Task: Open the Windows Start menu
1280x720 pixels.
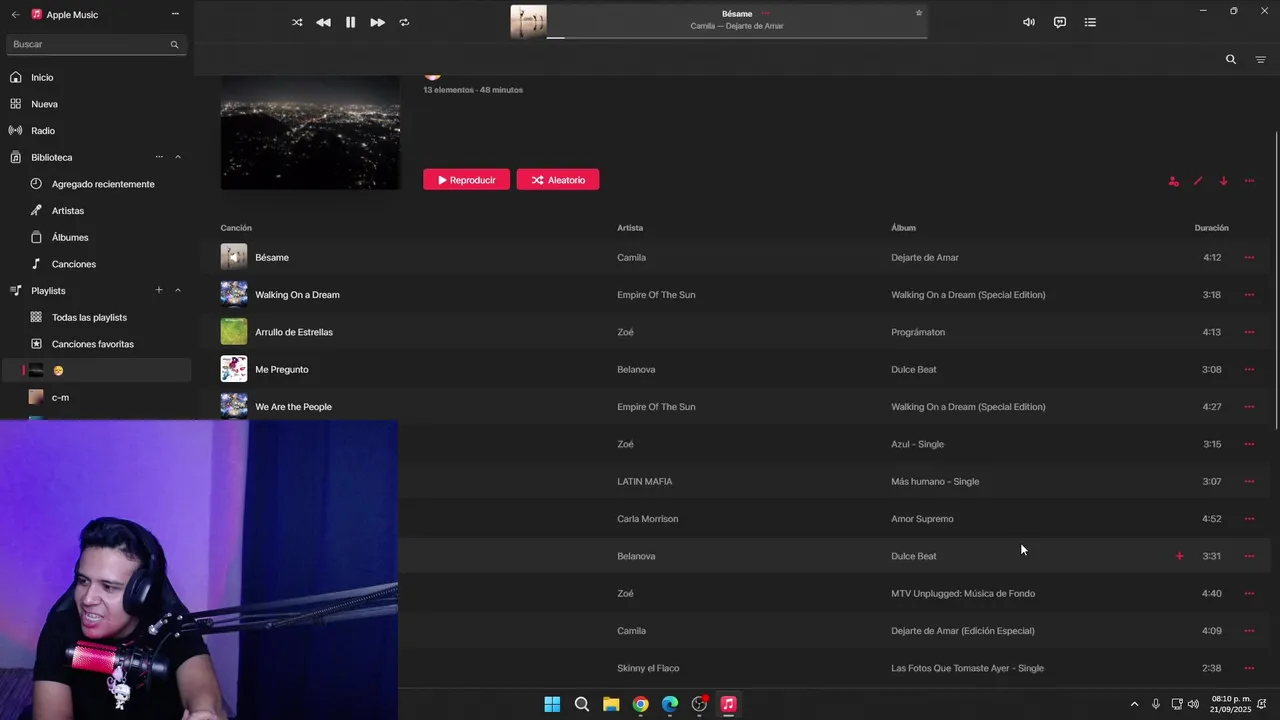Action: click(x=552, y=704)
